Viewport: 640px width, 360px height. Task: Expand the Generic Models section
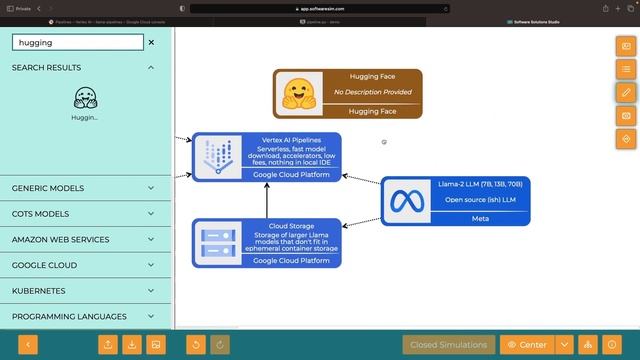(x=86, y=188)
